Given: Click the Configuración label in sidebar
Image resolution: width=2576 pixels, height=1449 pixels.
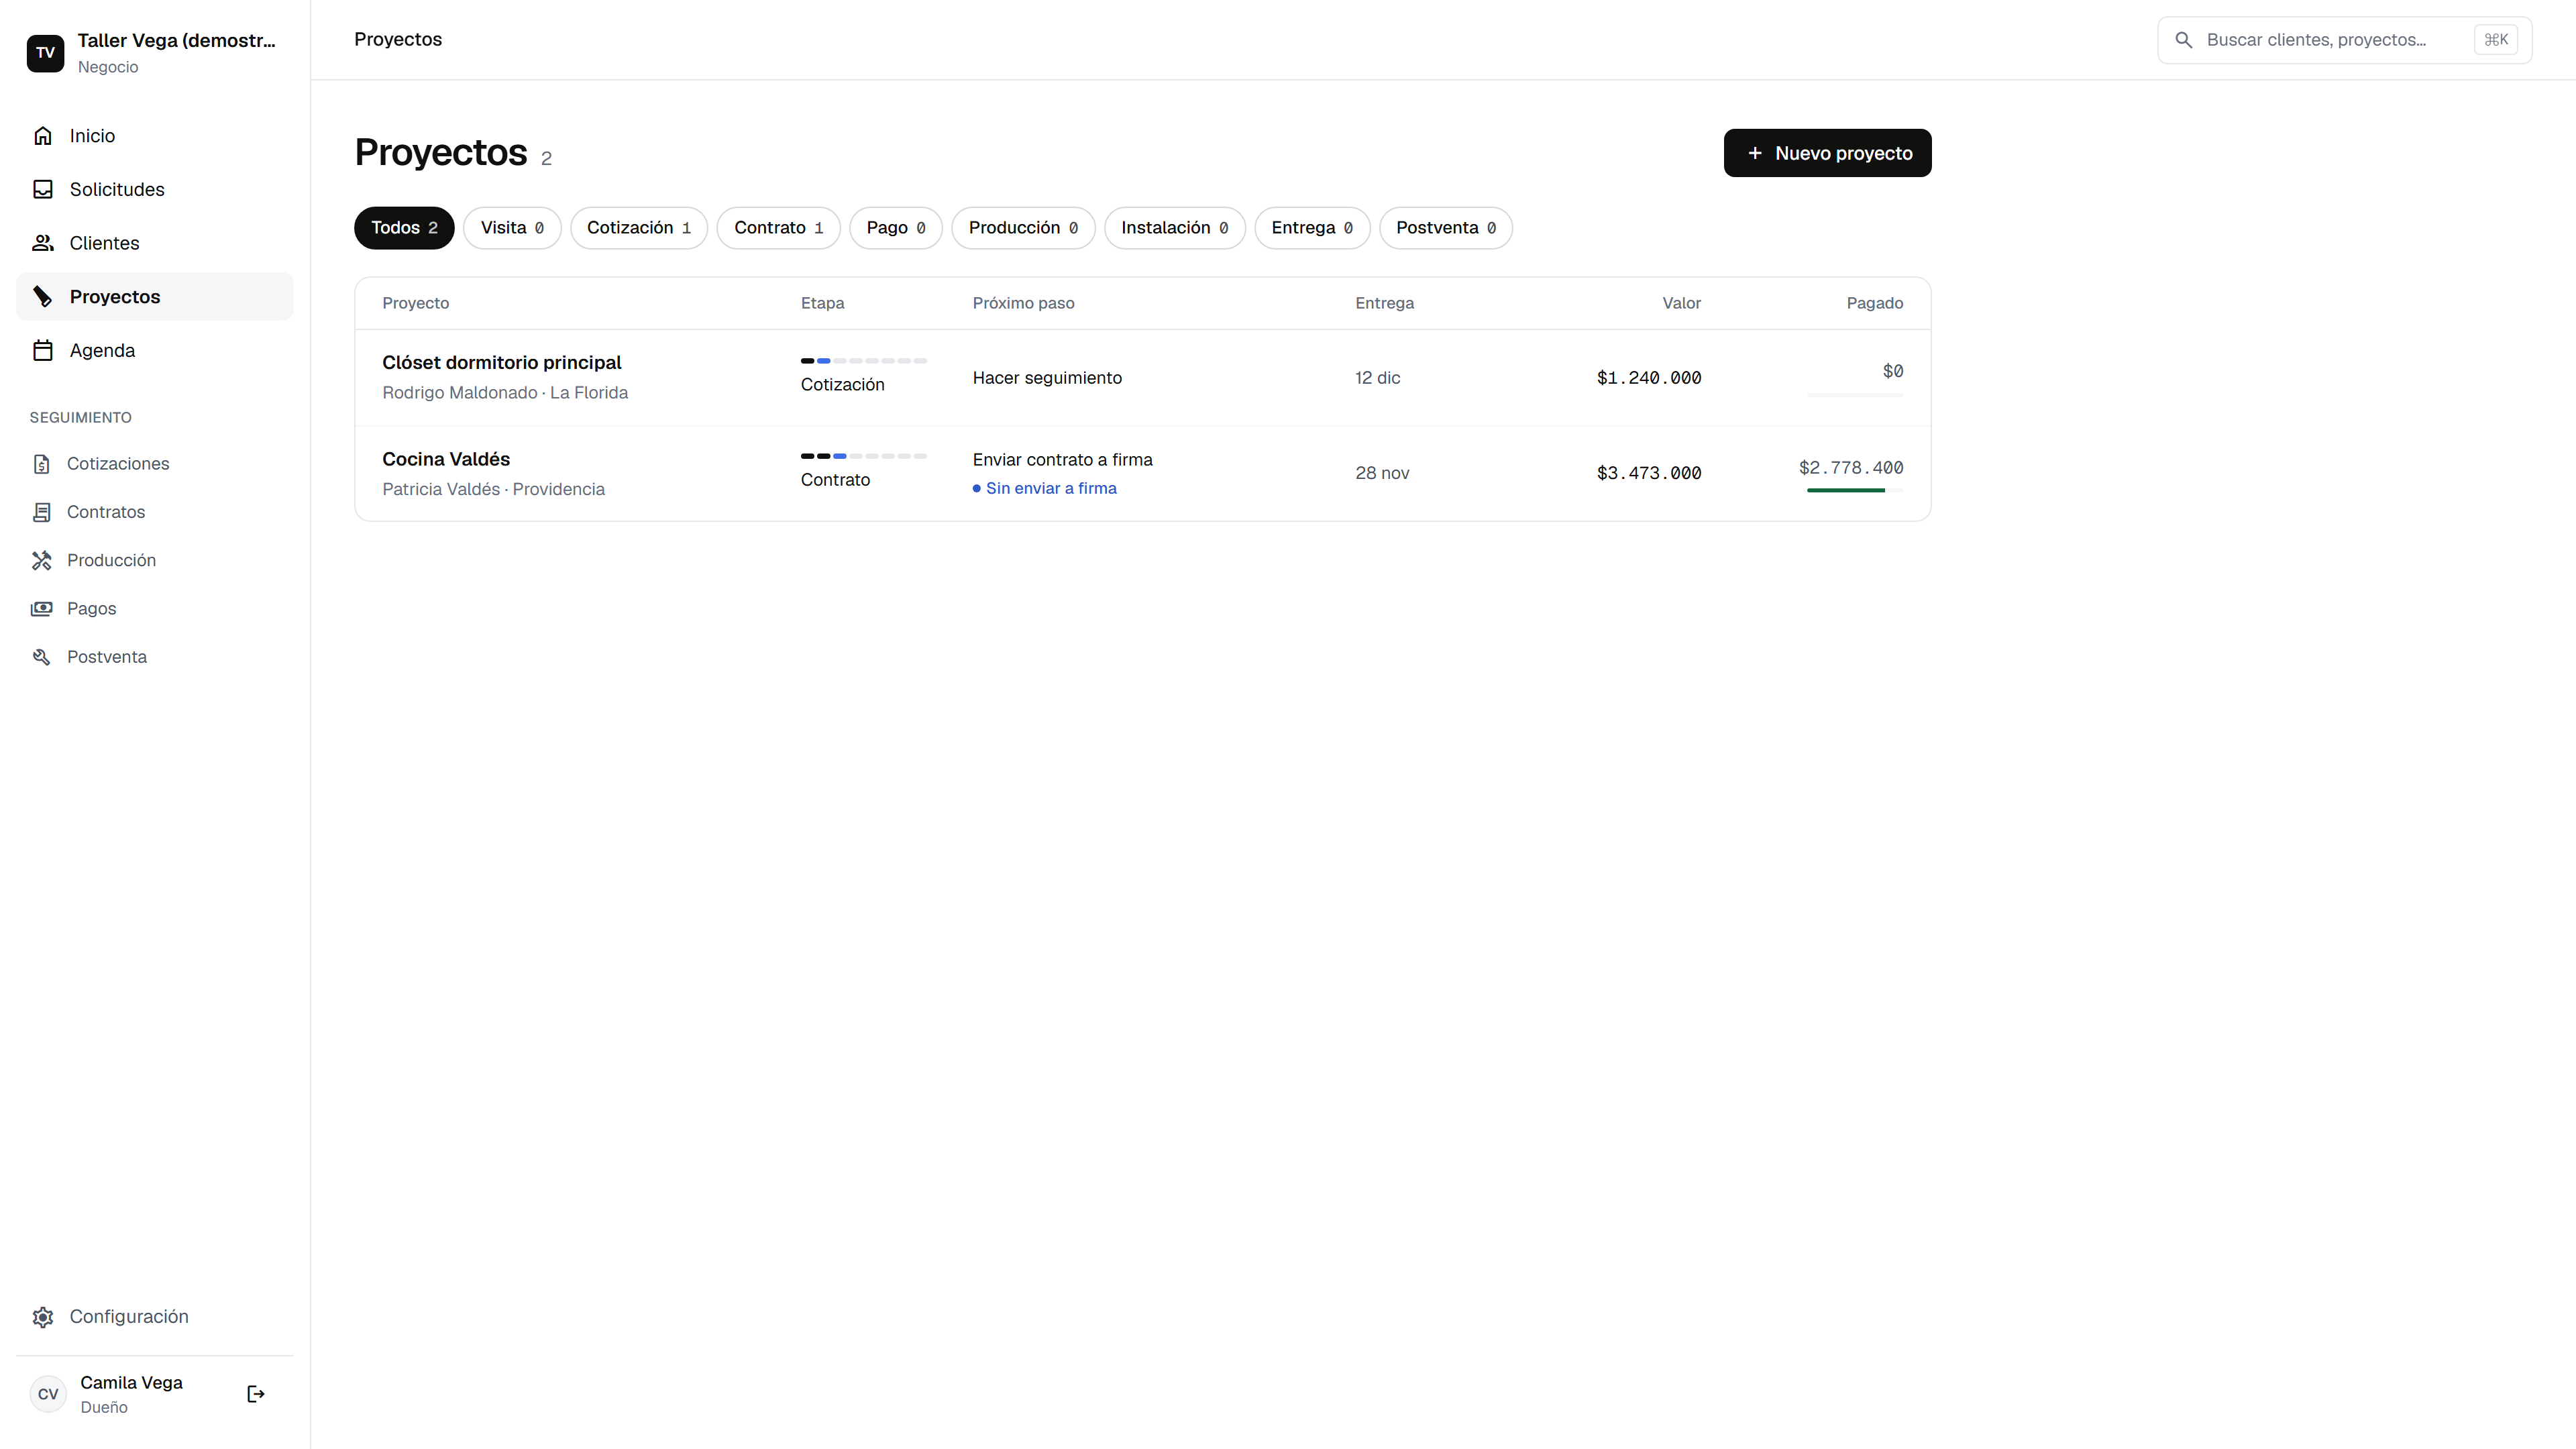Looking at the screenshot, I should point(129,1317).
